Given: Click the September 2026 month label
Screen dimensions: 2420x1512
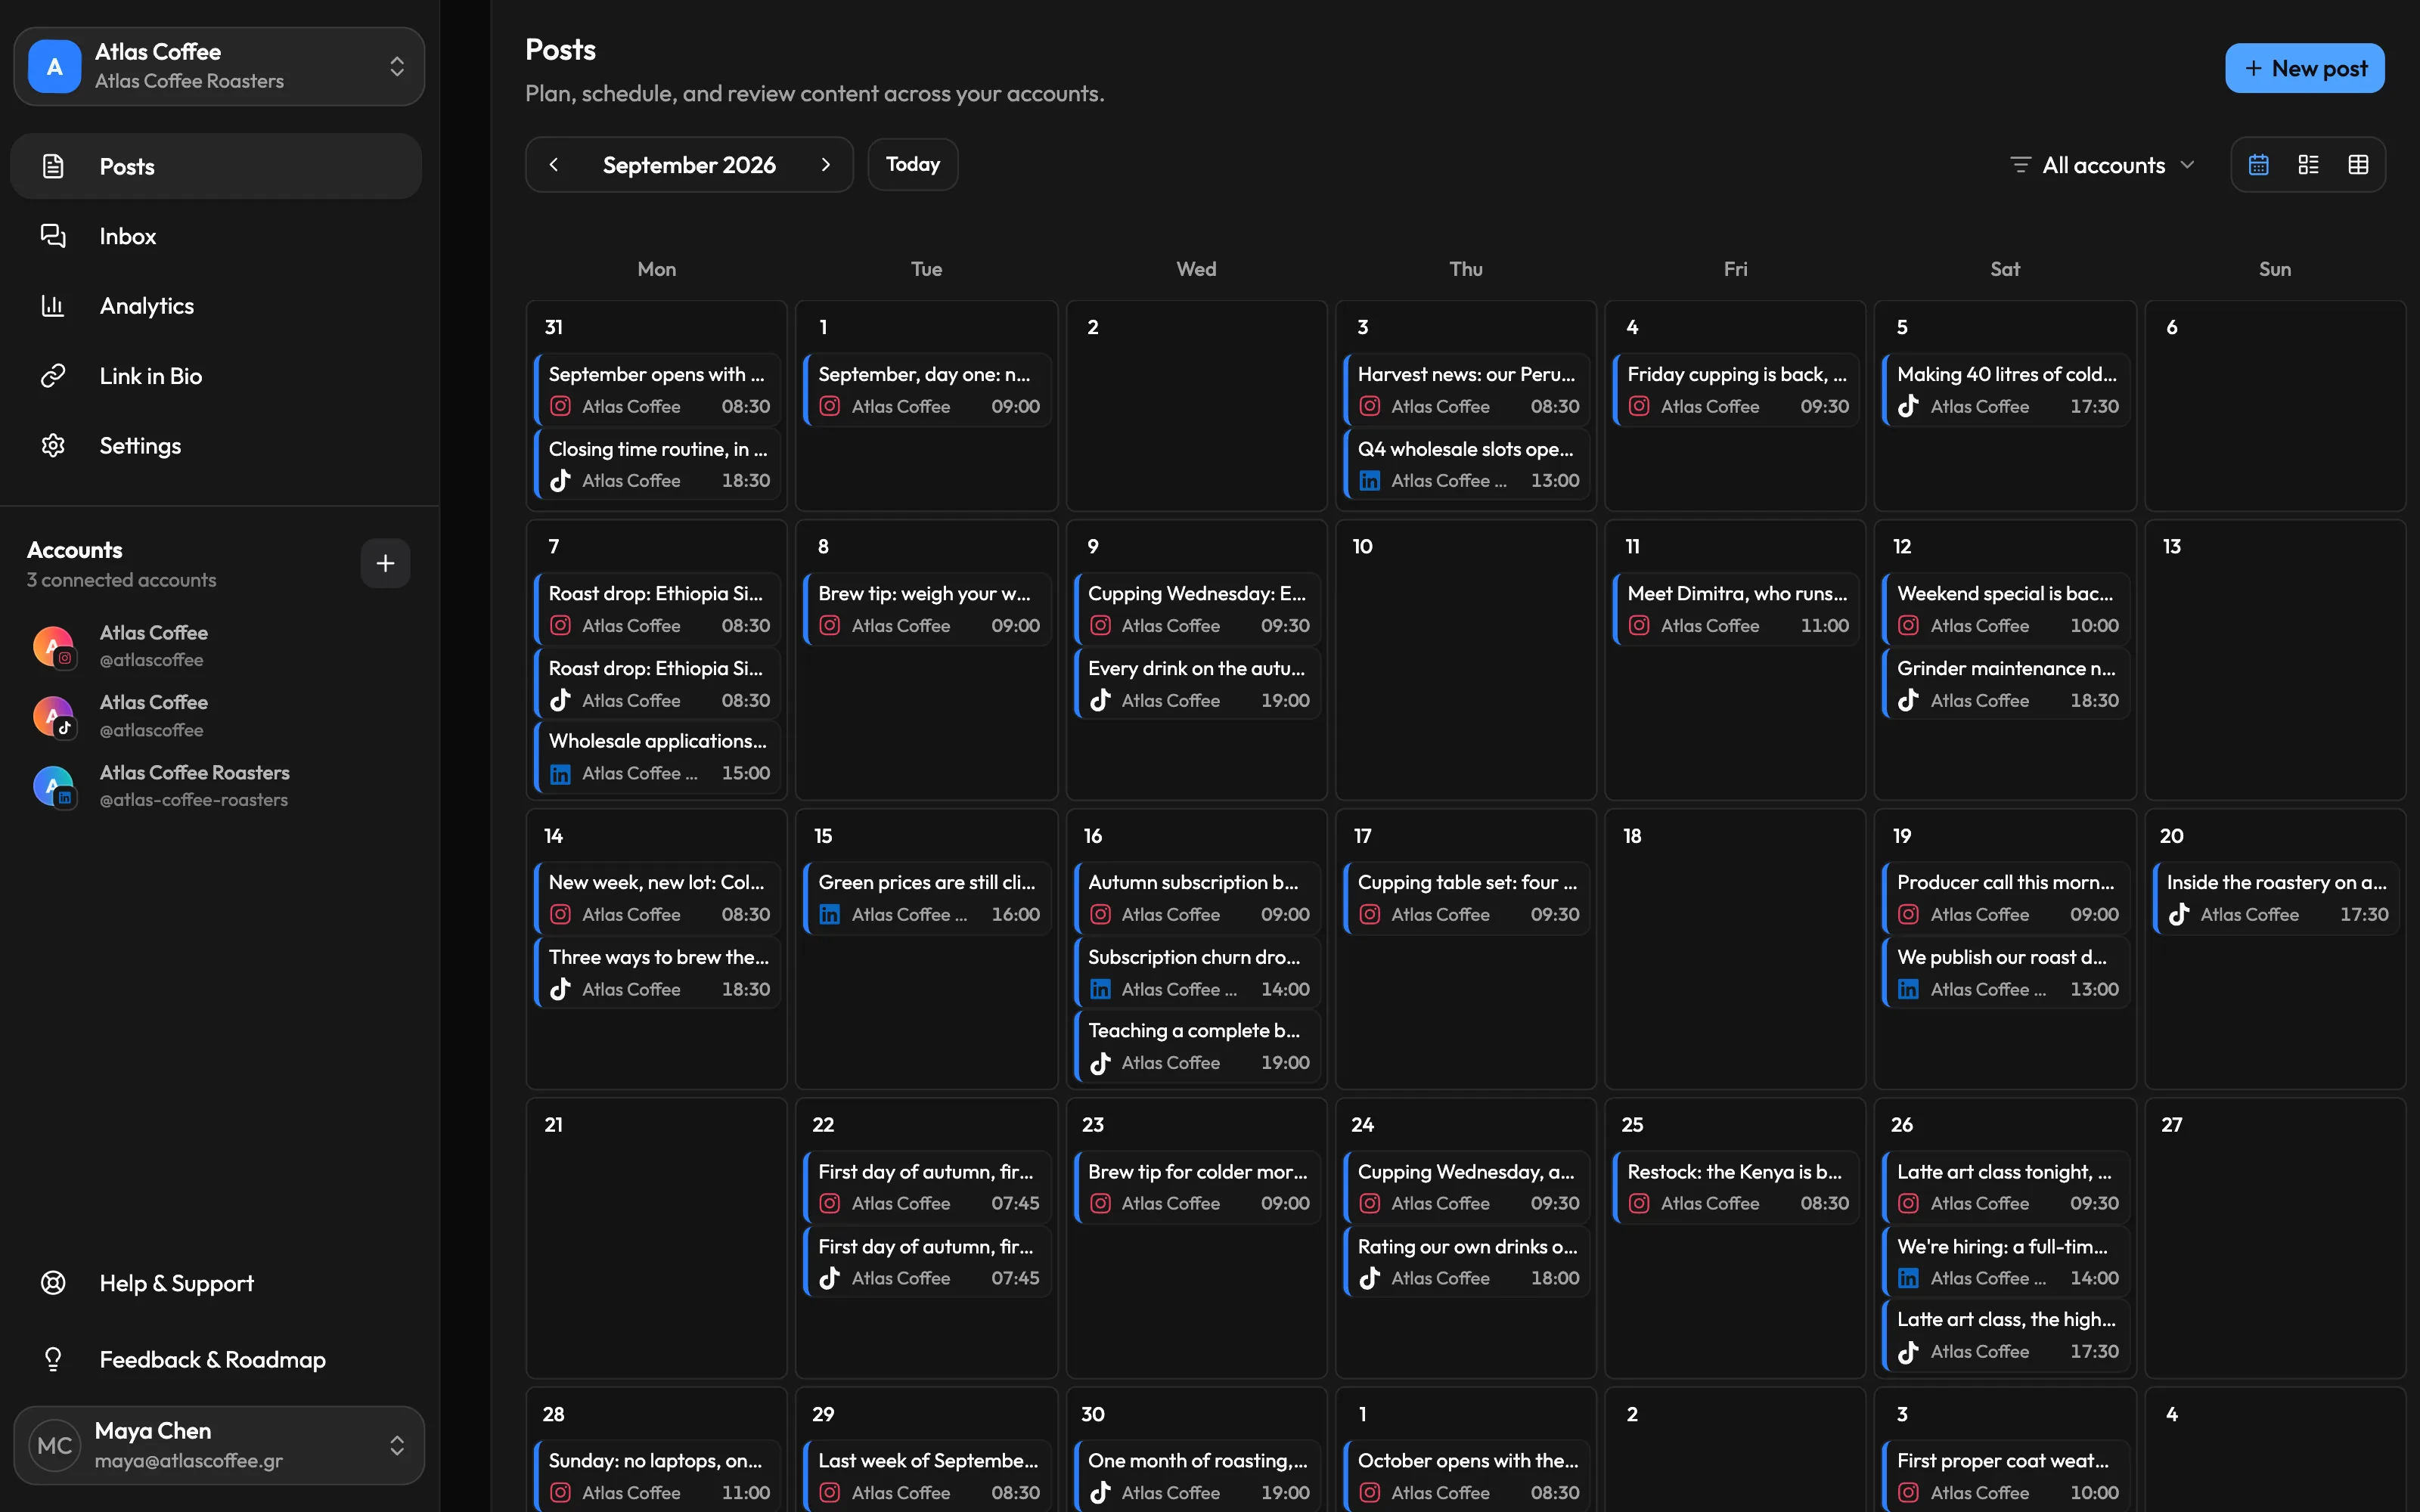Looking at the screenshot, I should point(689,165).
